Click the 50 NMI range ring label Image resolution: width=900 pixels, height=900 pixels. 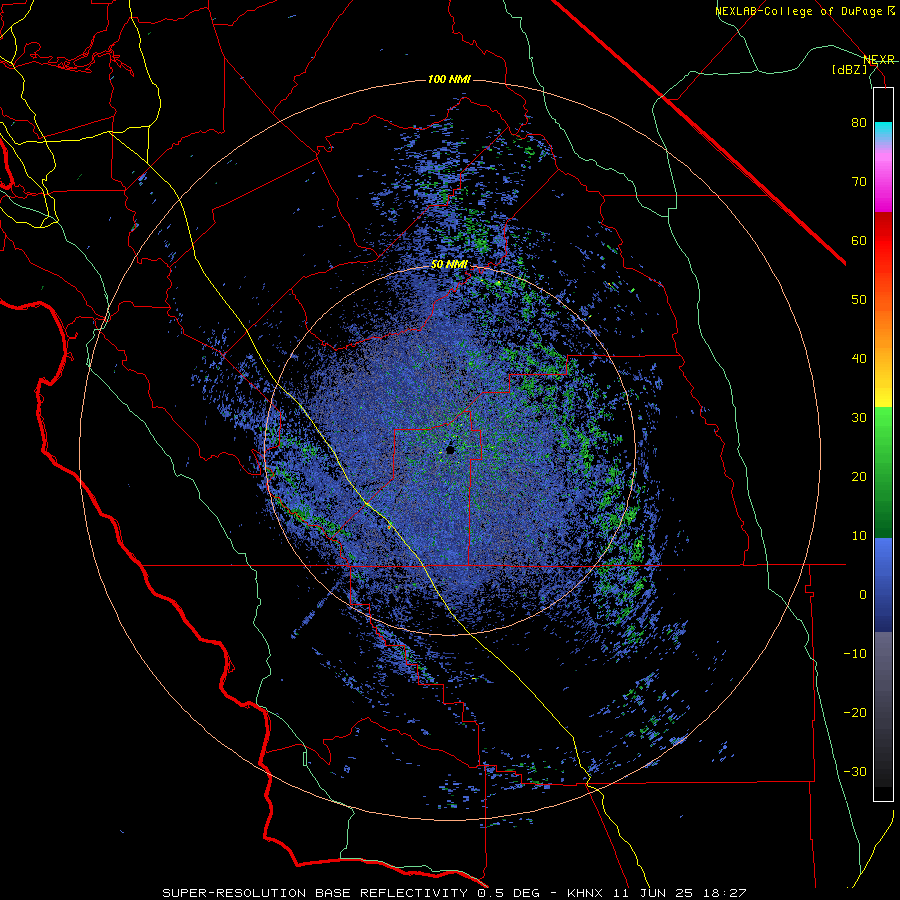[x=449, y=265]
